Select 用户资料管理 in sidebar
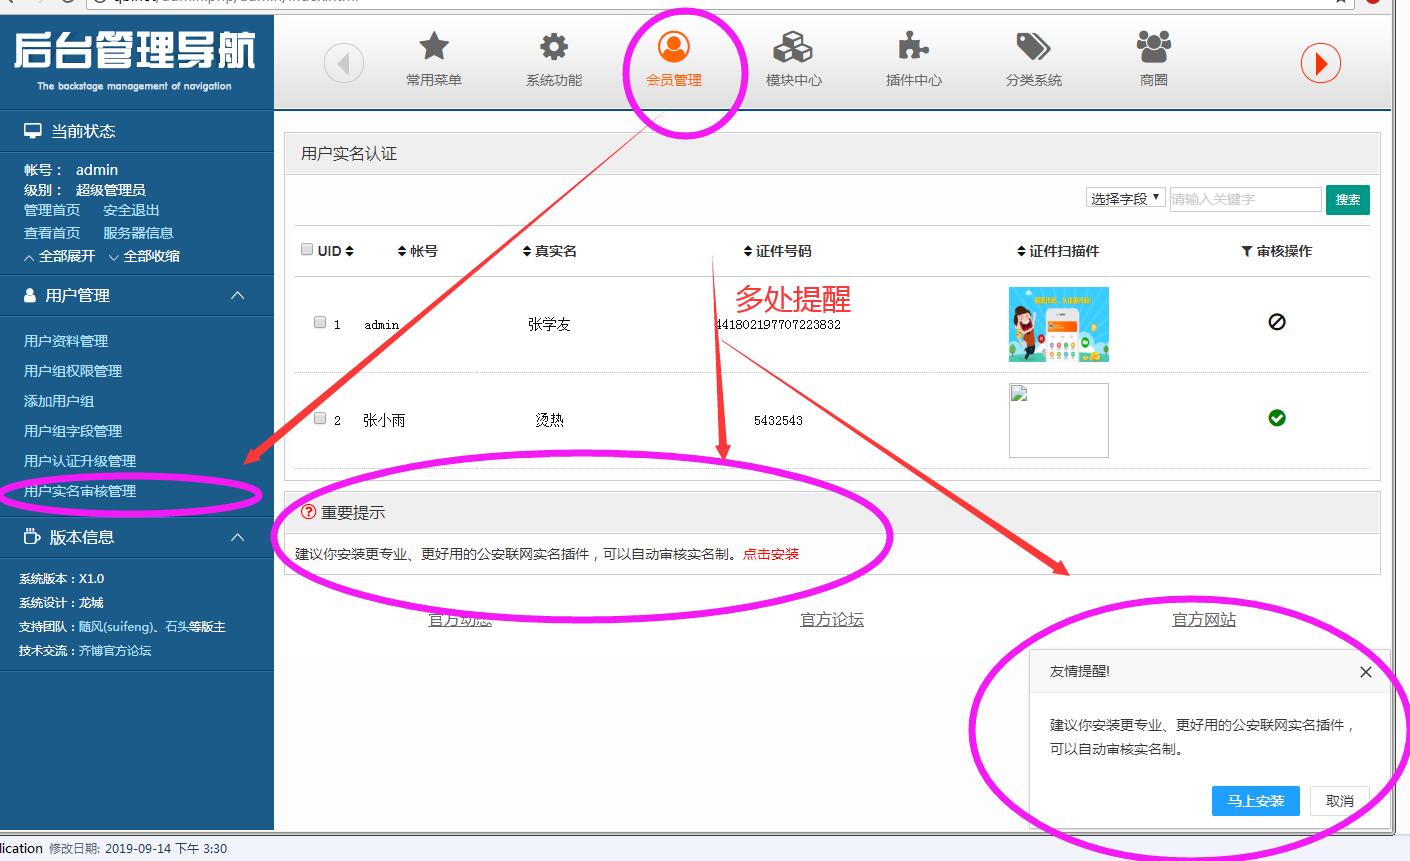The height and width of the screenshot is (861, 1410). (x=66, y=341)
